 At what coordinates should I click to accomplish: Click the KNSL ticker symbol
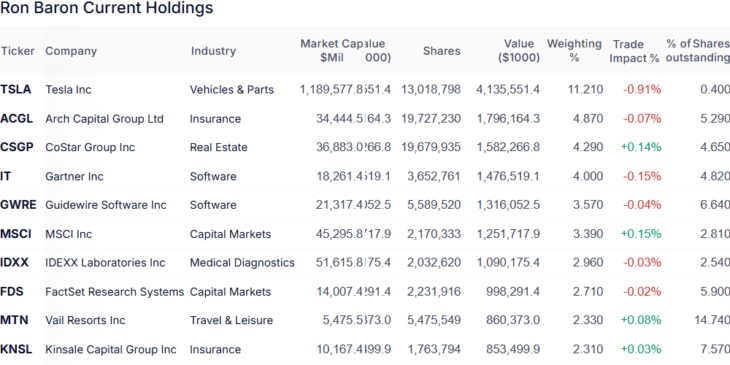pos(16,349)
